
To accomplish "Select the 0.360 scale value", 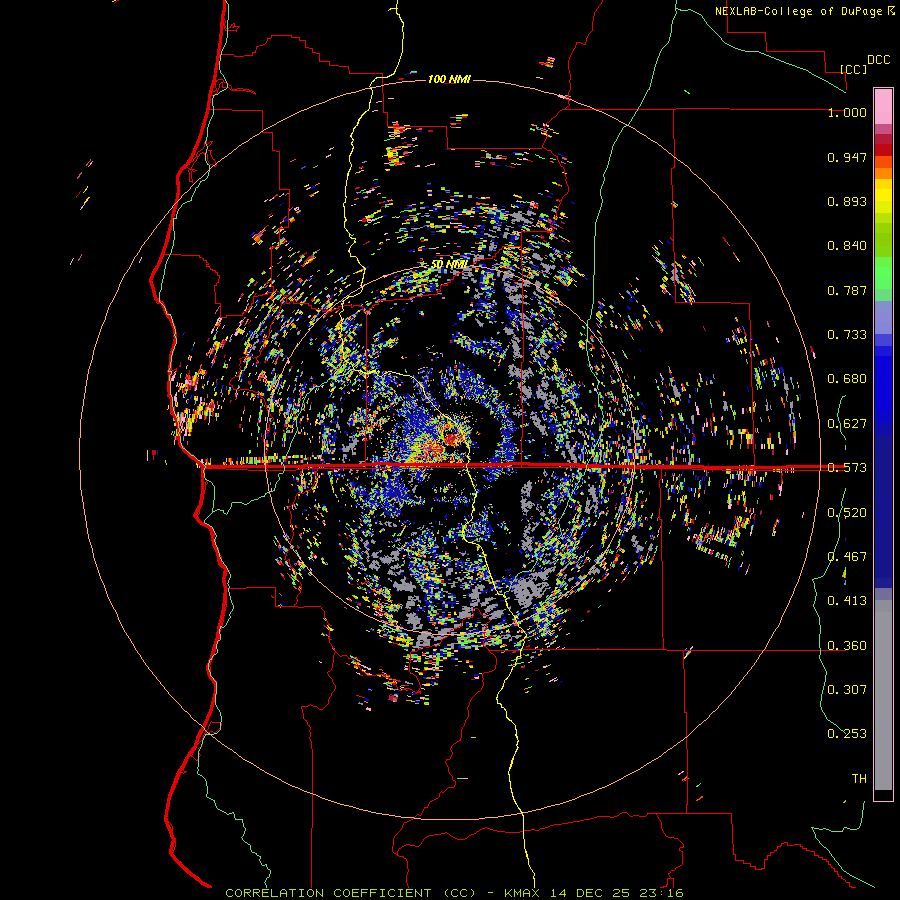I will (847, 646).
